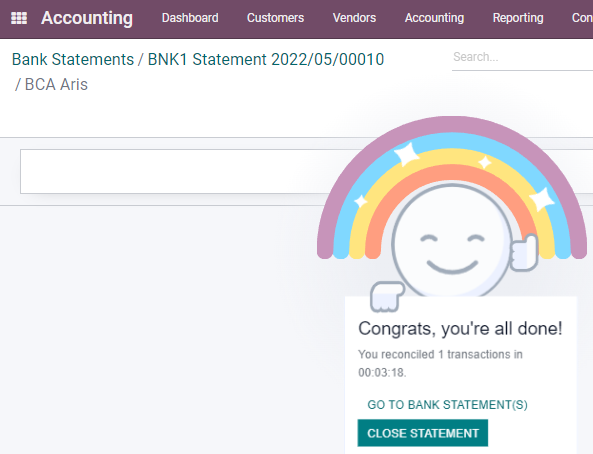The width and height of the screenshot is (593, 454).
Task: Open BNK1 Statement 2022/05/00010 breadcrumb
Action: click(x=266, y=59)
